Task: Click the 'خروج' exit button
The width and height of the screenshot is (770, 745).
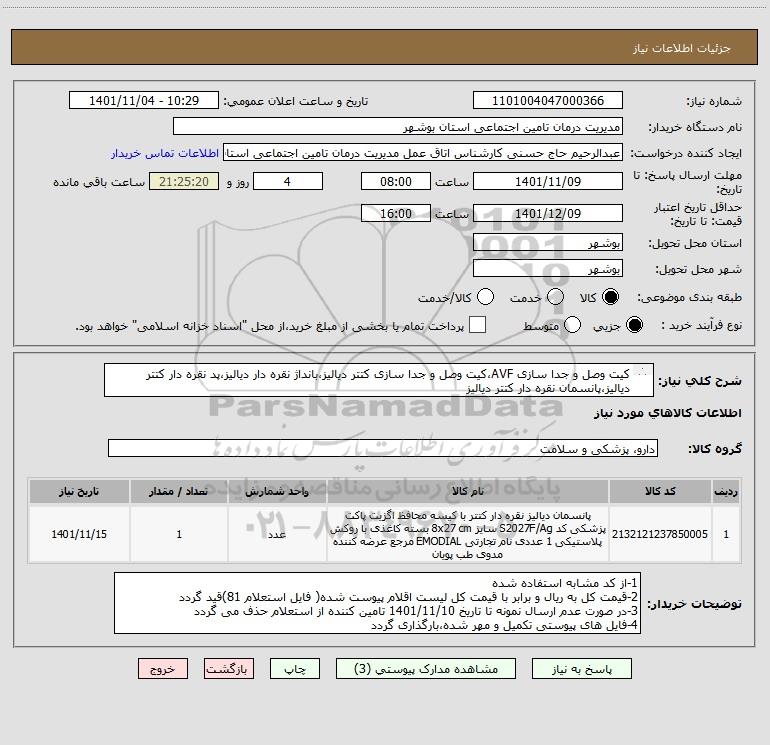Action: pyautogui.click(x=163, y=669)
